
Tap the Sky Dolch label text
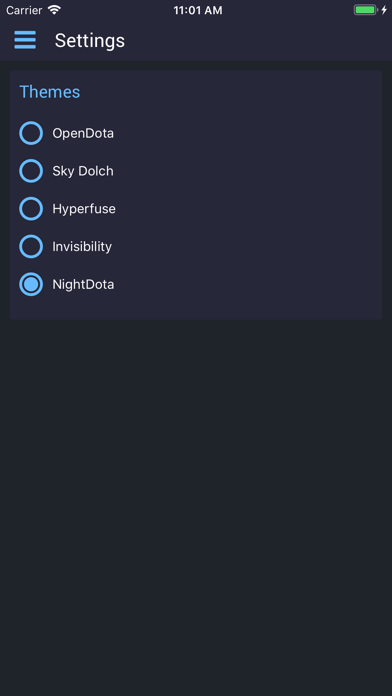tap(83, 171)
